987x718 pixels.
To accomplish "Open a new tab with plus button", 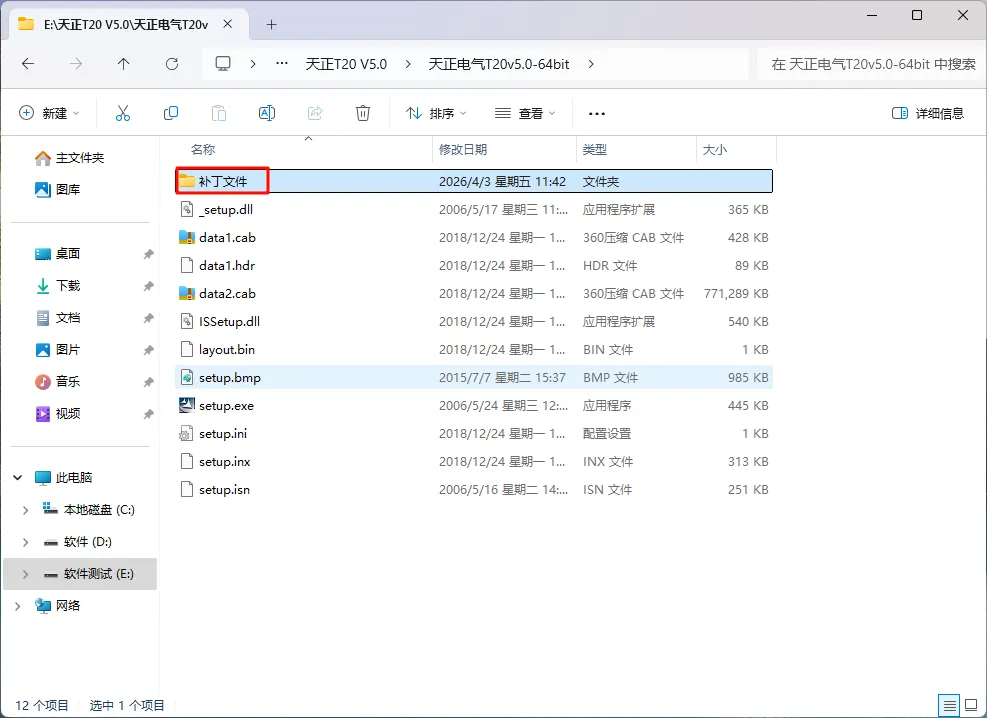I will (271, 25).
